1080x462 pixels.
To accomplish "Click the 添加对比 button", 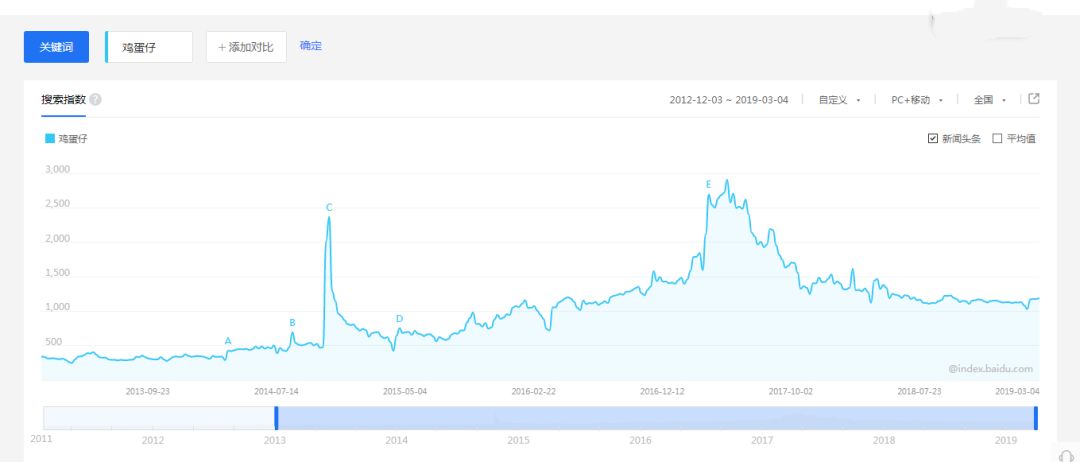I will (x=246, y=47).
